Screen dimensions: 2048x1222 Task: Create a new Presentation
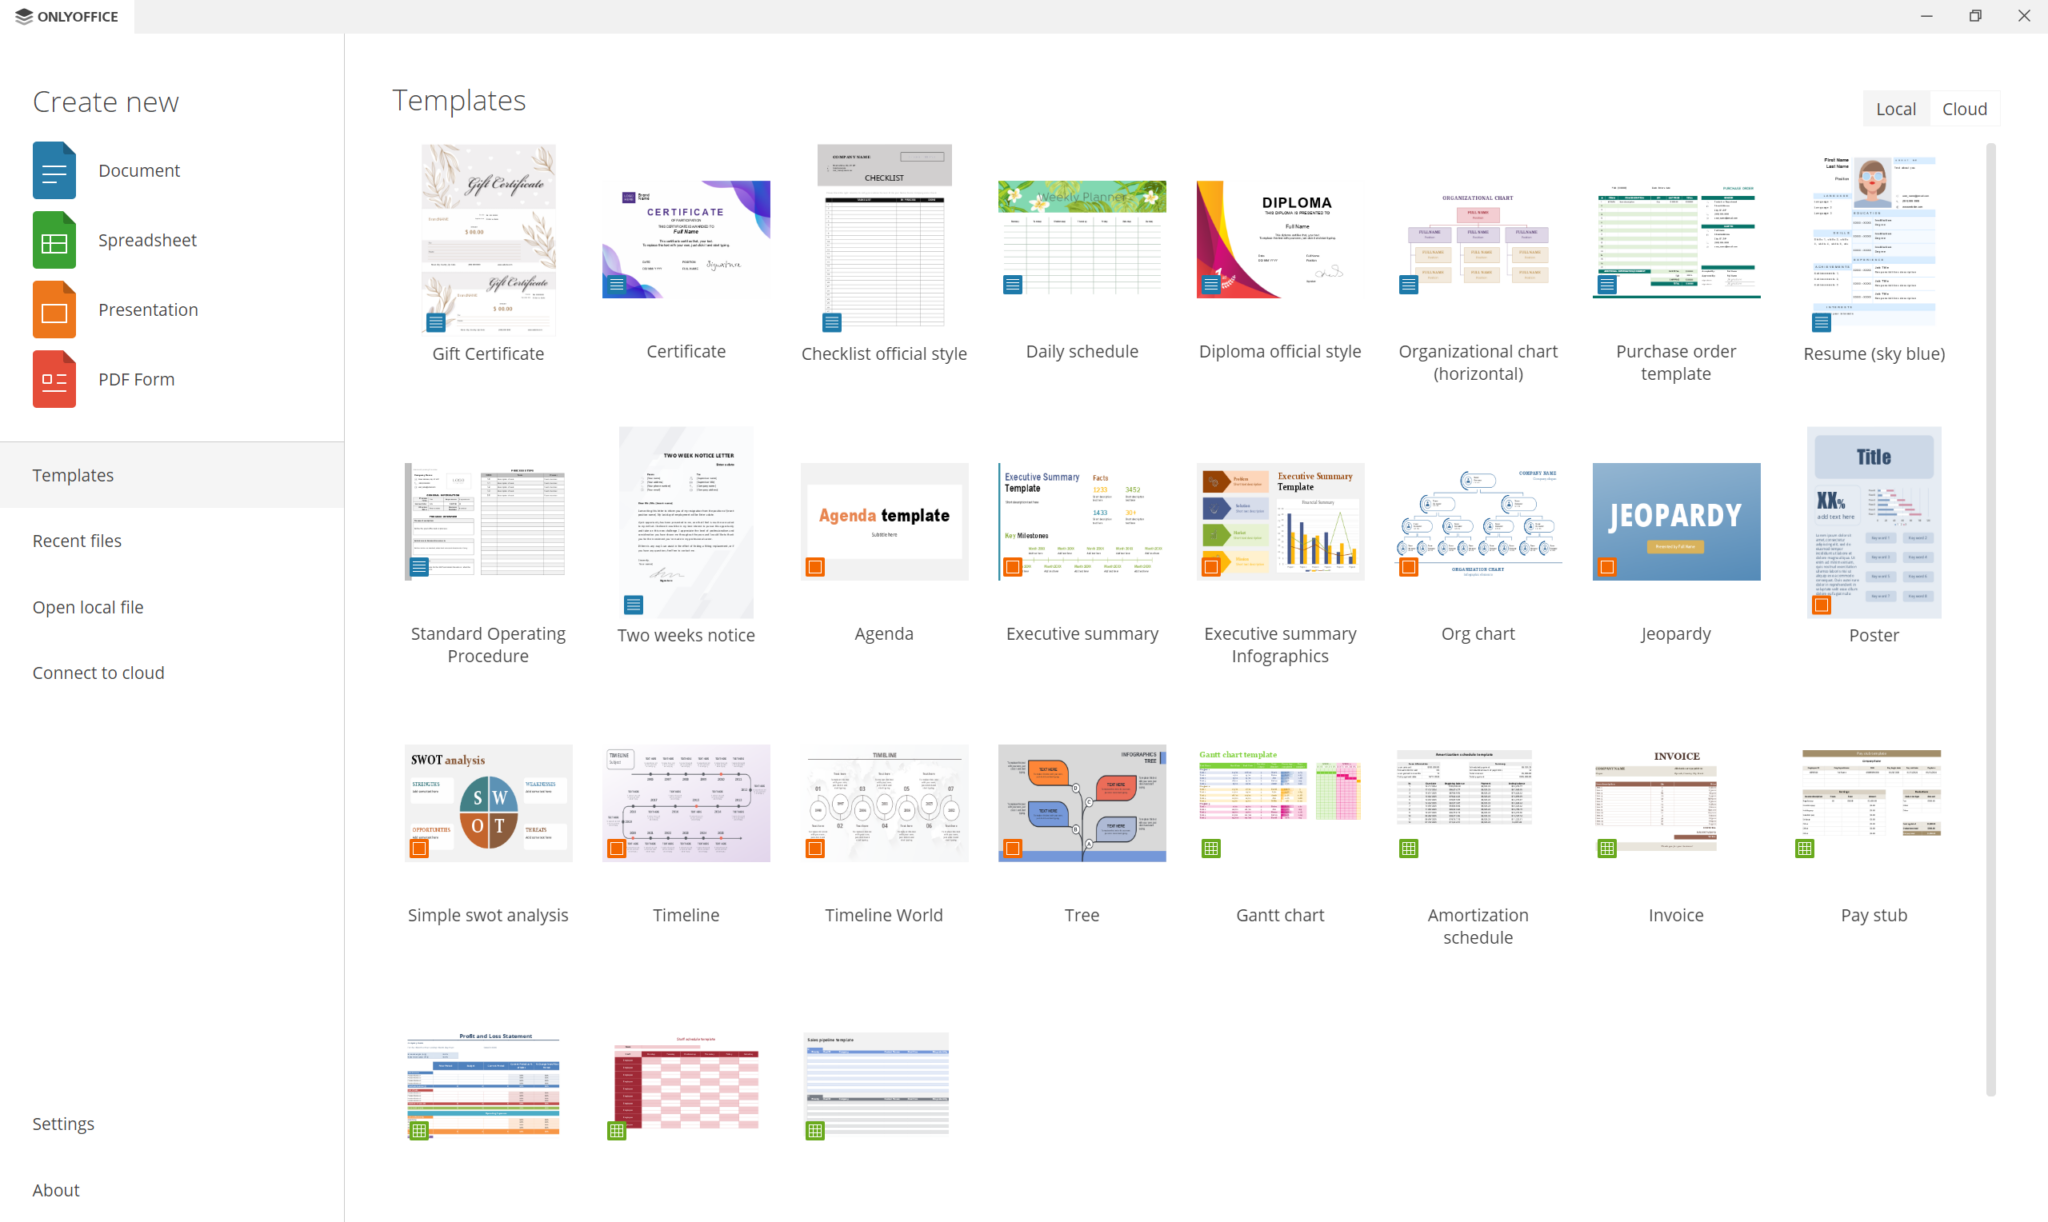click(148, 309)
